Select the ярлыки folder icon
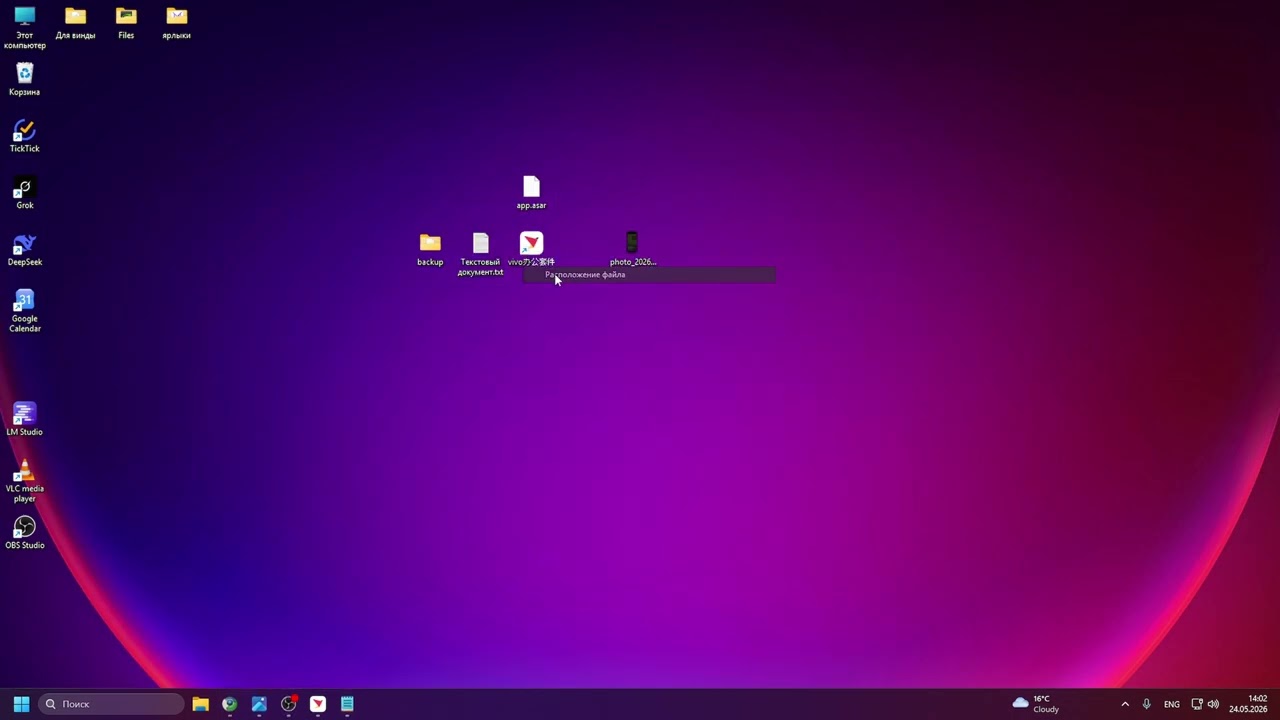Viewport: 1280px width, 720px height. click(176, 24)
